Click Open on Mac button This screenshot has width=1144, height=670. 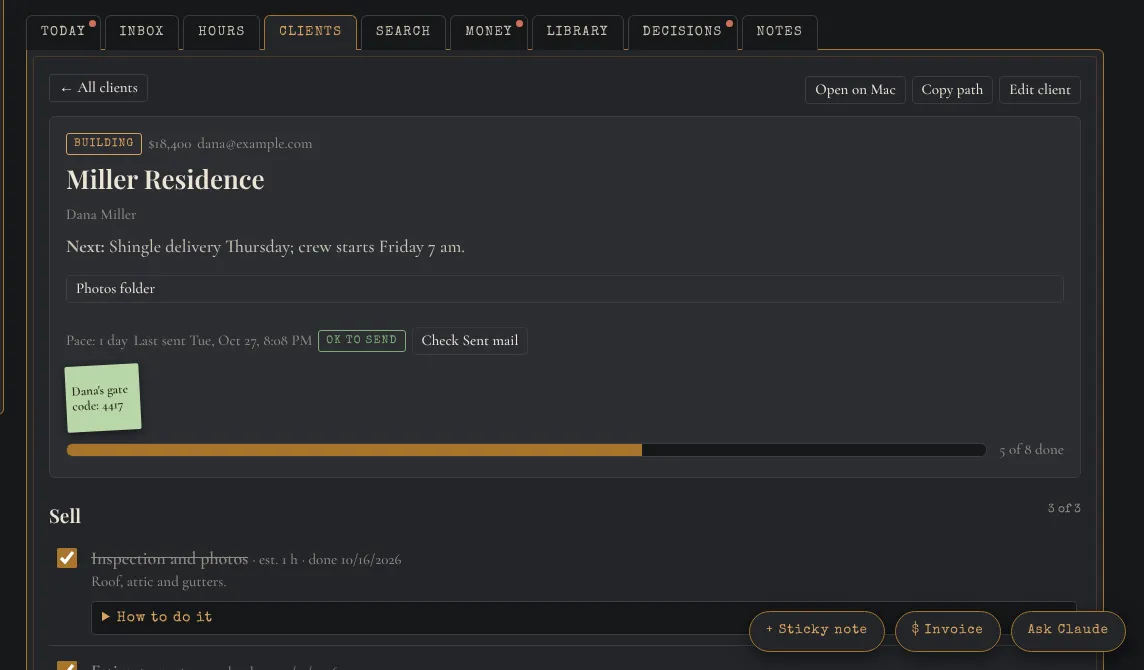pyautogui.click(x=855, y=90)
